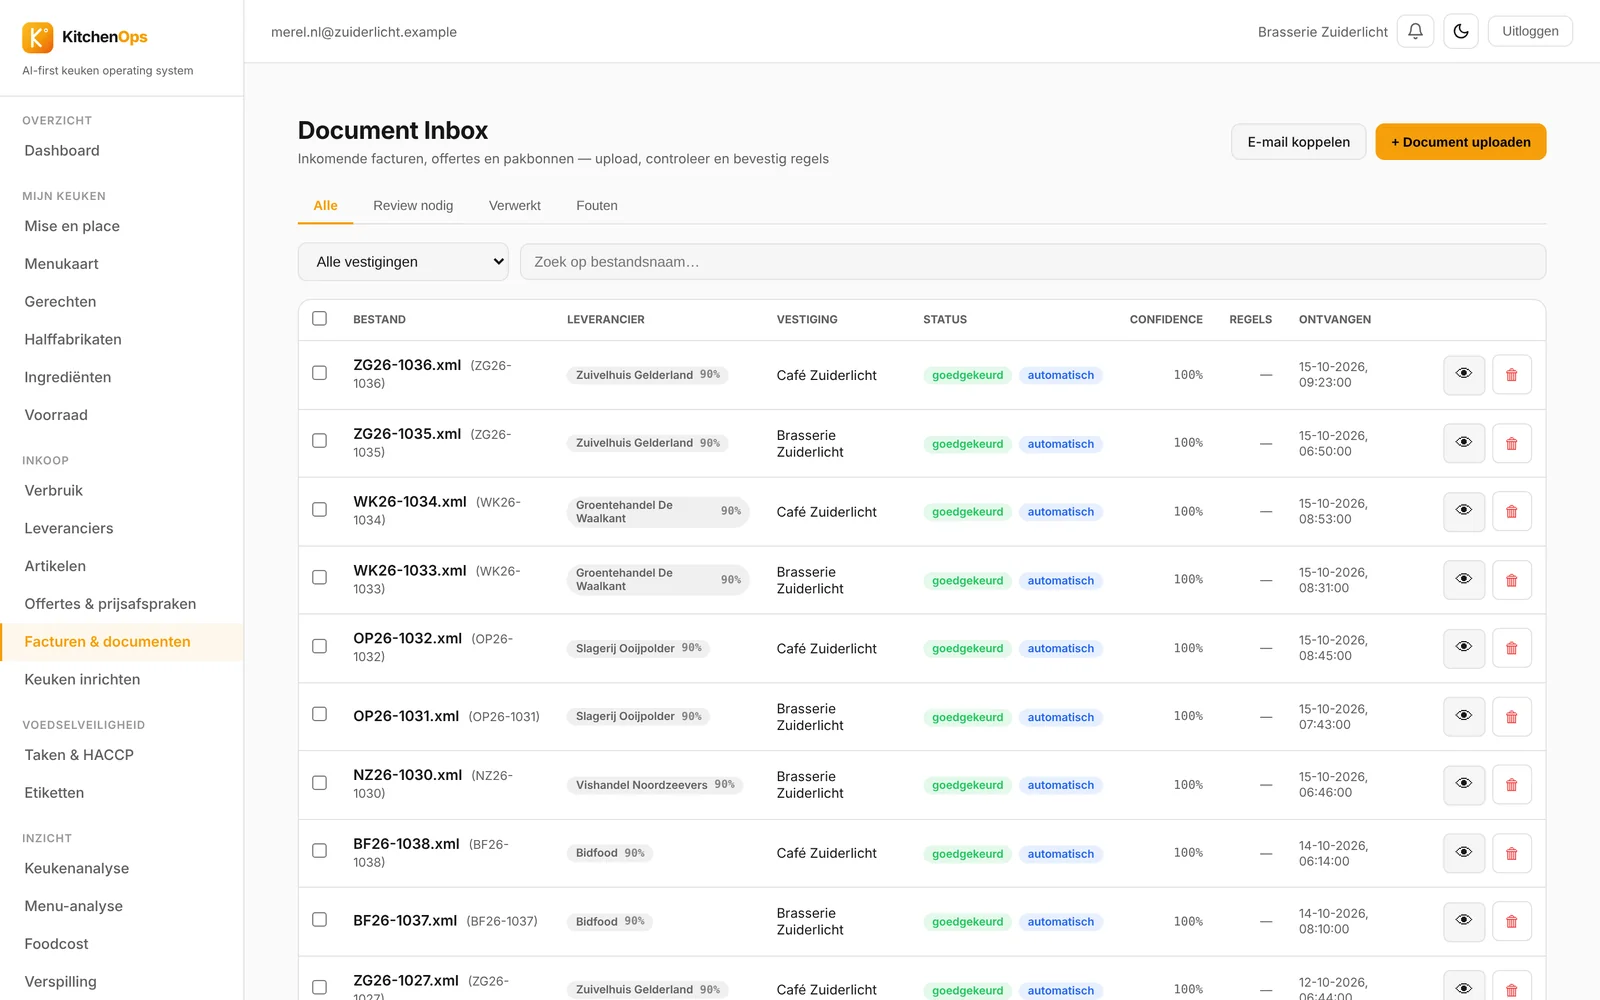The image size is (1600, 1000).
Task: Click the E-mail koppelen button
Action: (x=1298, y=142)
